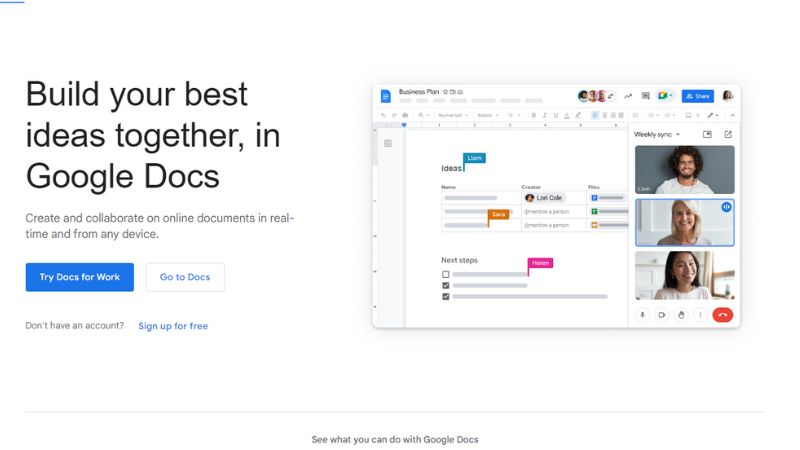The width and height of the screenshot is (800, 450).
Task: Click the Next steps heading in the document
Action: click(459, 260)
